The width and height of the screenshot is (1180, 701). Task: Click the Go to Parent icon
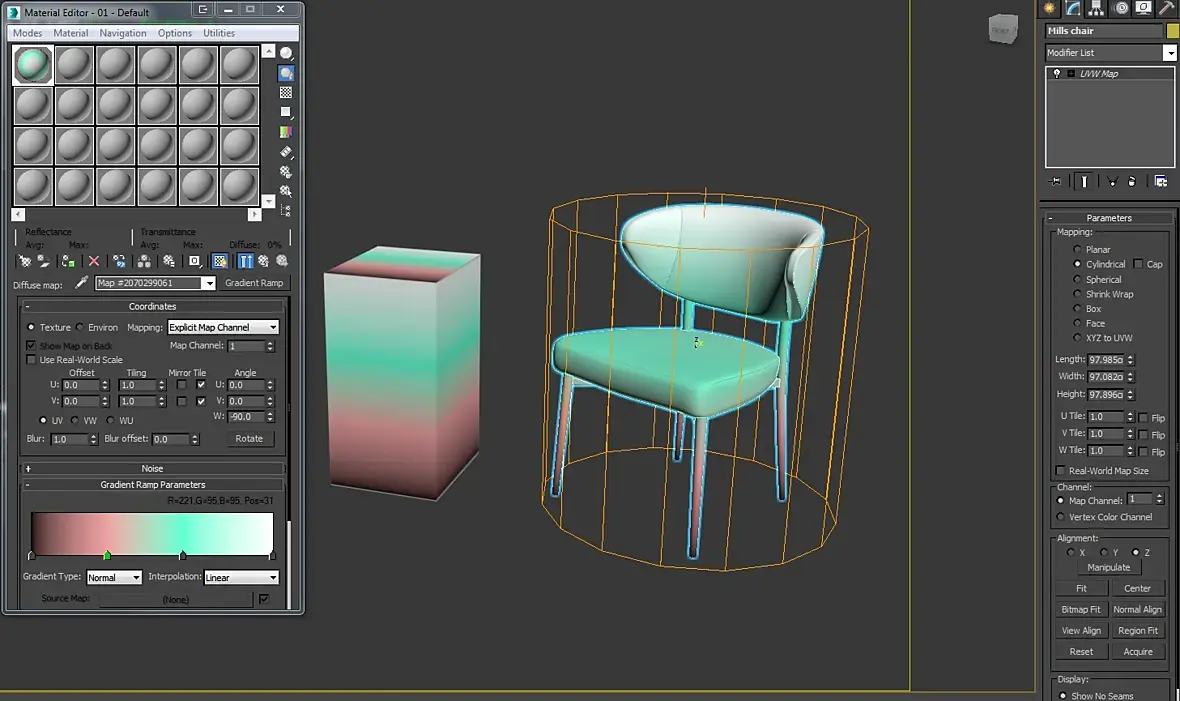(x=263, y=261)
